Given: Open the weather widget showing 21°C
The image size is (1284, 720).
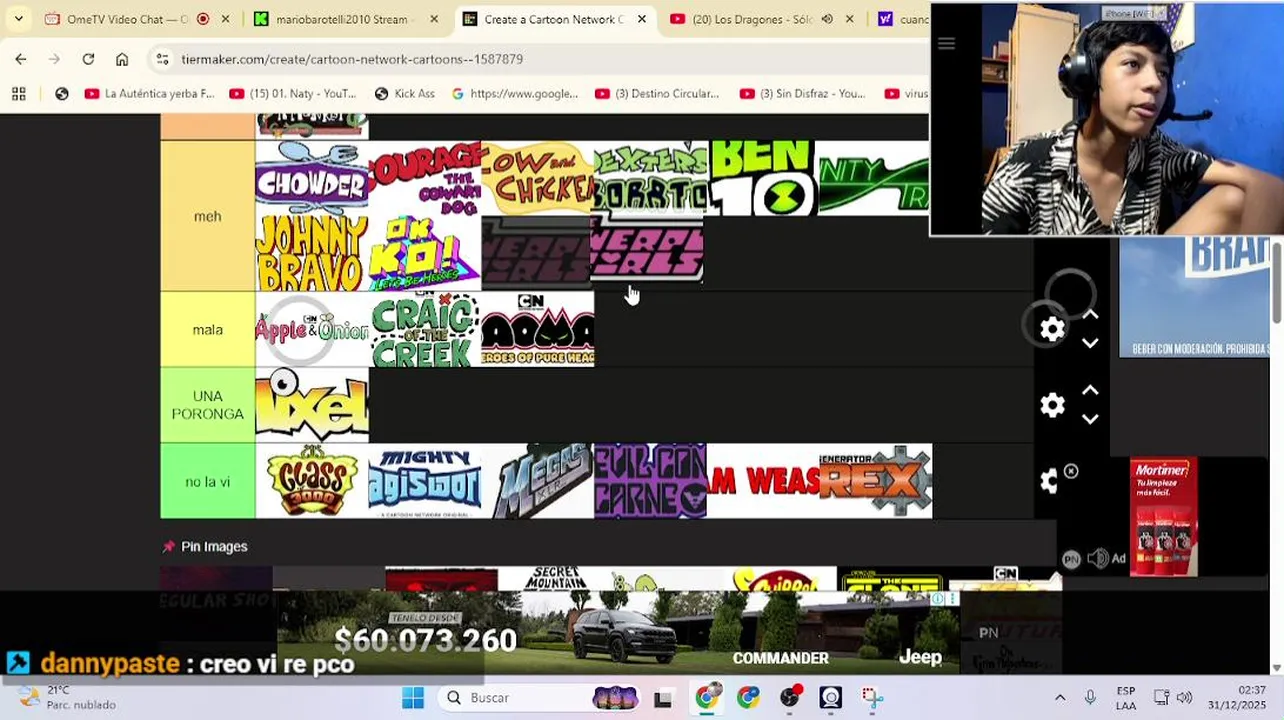Looking at the screenshot, I should (x=68, y=697).
